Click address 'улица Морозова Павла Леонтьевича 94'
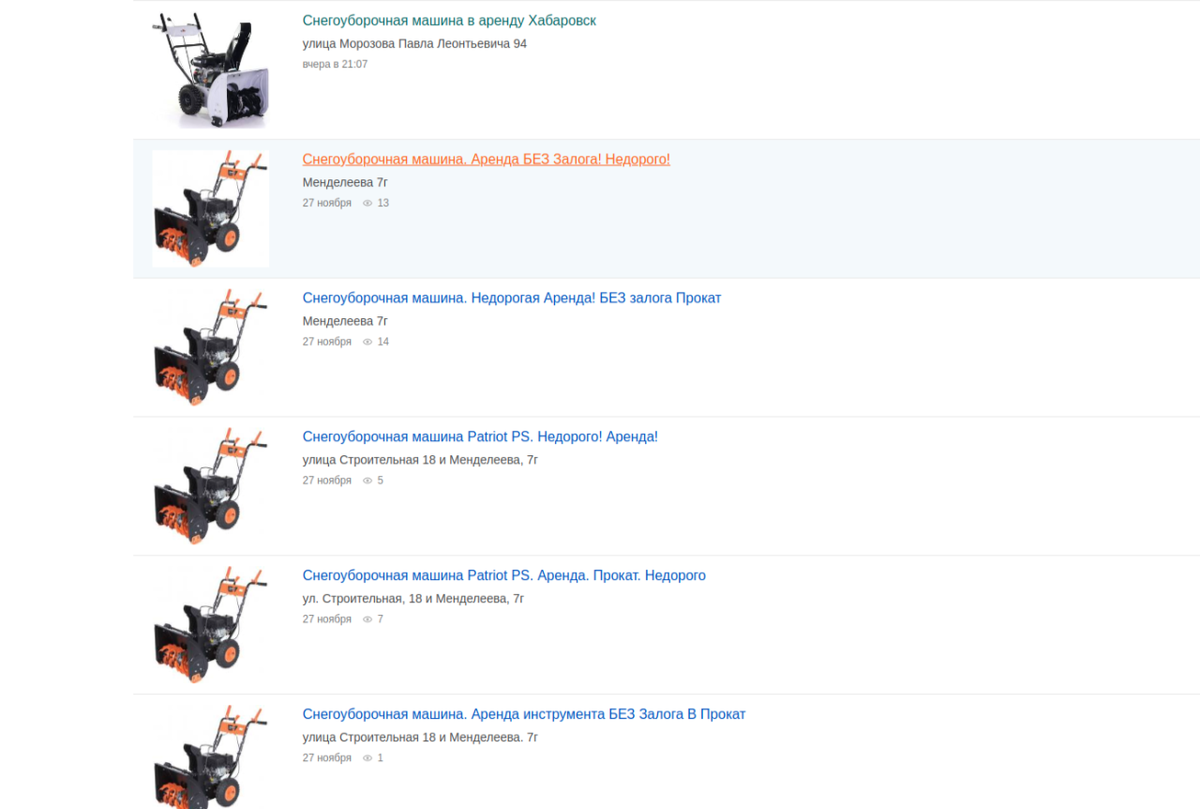 414,44
